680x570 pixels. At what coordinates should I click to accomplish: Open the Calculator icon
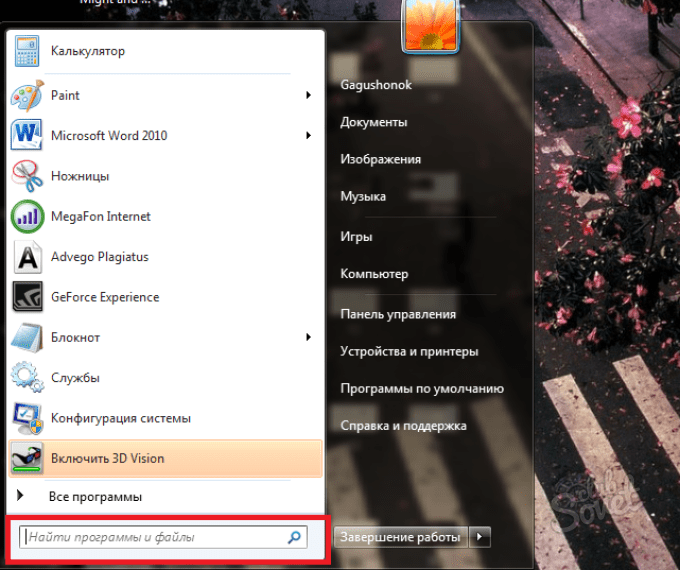click(x=27, y=51)
